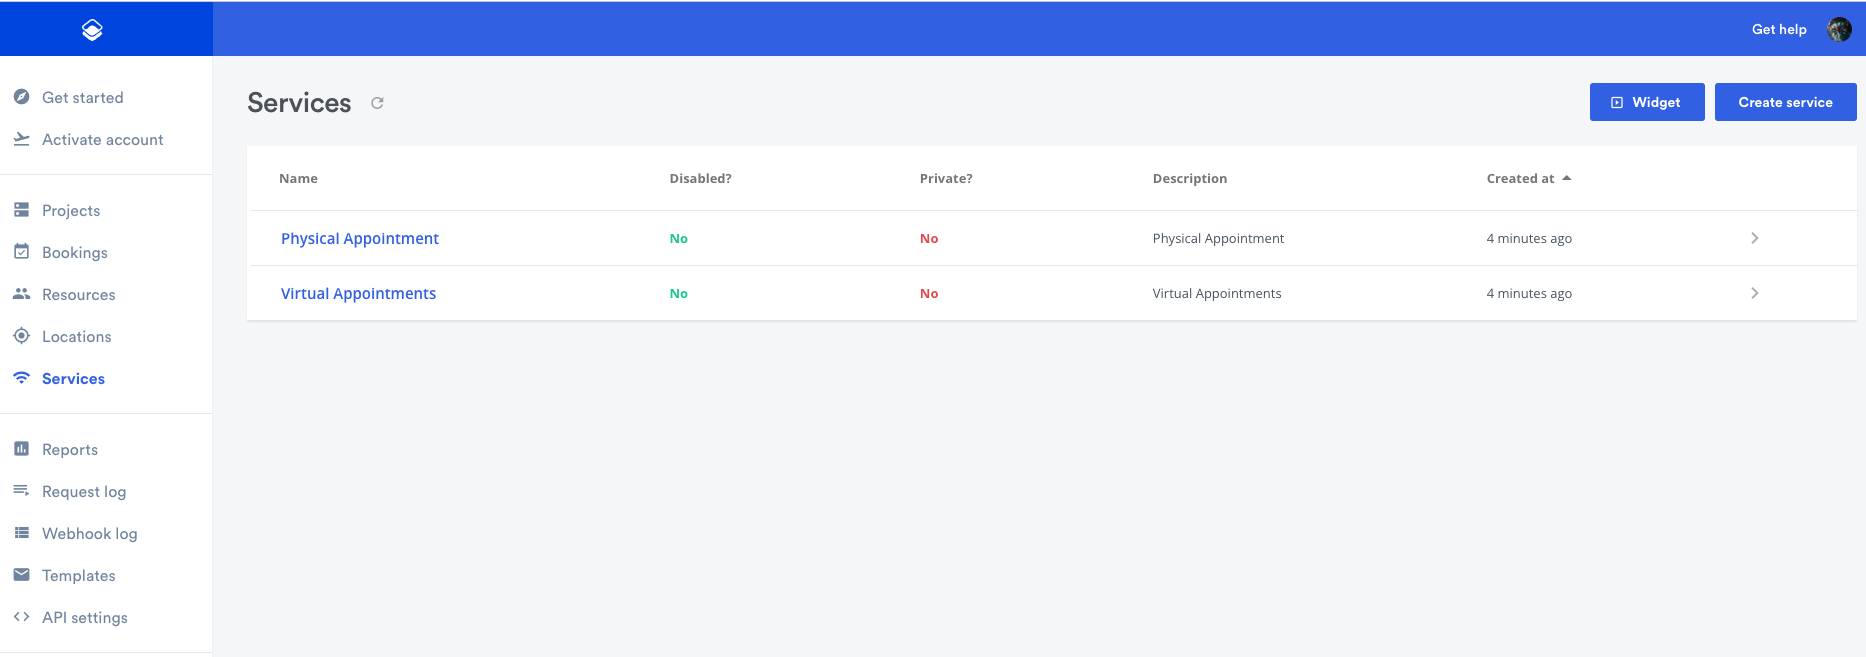The image size is (1866, 657).
Task: Click Create service button
Action: 1785,102
